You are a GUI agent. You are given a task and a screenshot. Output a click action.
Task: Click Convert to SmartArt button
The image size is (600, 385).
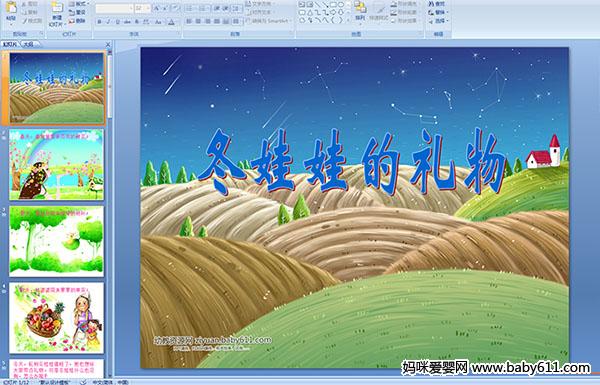pyautogui.click(x=269, y=21)
